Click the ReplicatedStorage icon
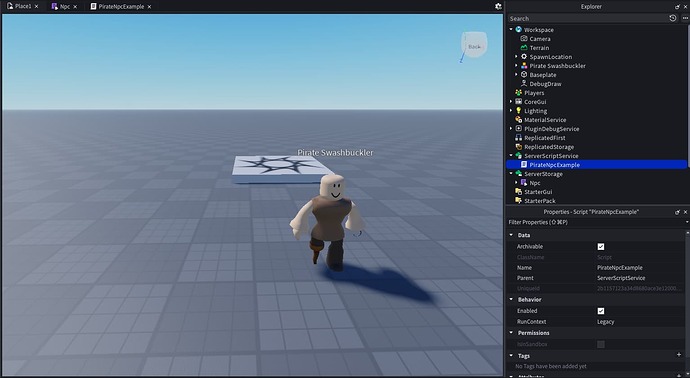The image size is (690, 378). (518, 147)
